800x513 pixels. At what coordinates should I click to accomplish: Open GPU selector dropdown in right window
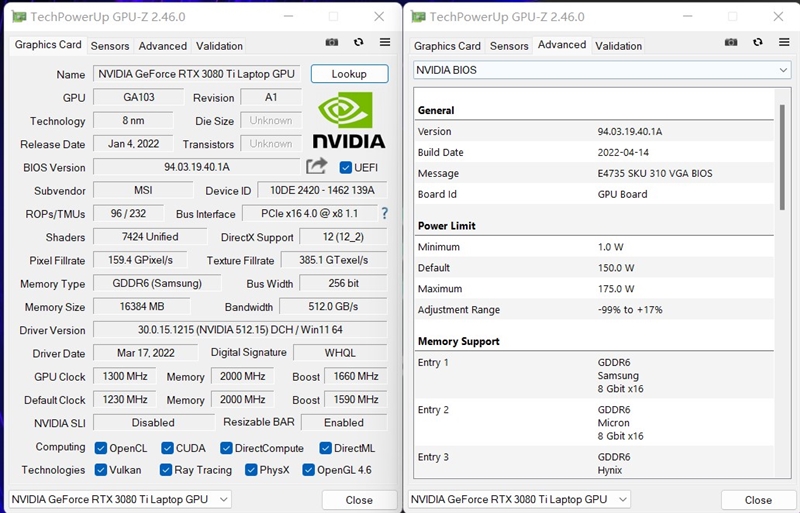click(519, 499)
